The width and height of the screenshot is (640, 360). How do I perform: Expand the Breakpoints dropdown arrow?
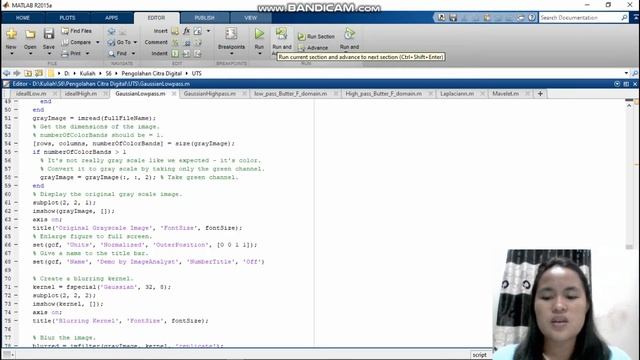231,53
